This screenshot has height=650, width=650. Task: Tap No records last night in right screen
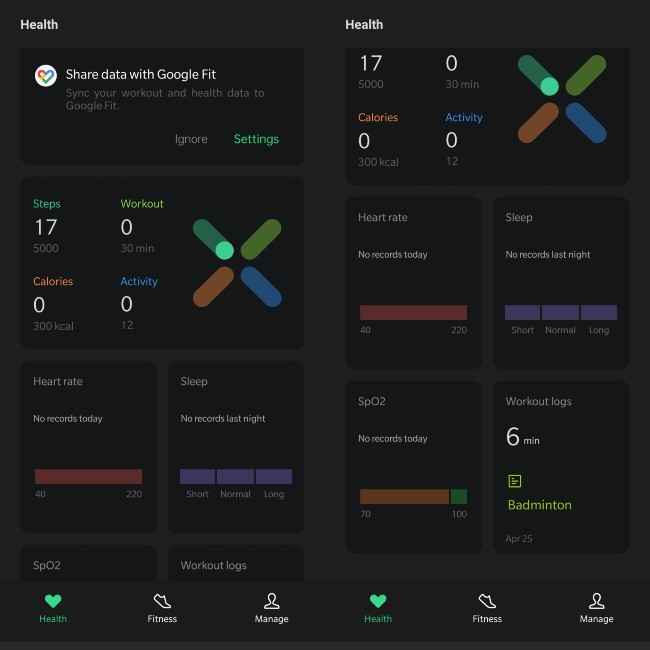click(x=548, y=255)
